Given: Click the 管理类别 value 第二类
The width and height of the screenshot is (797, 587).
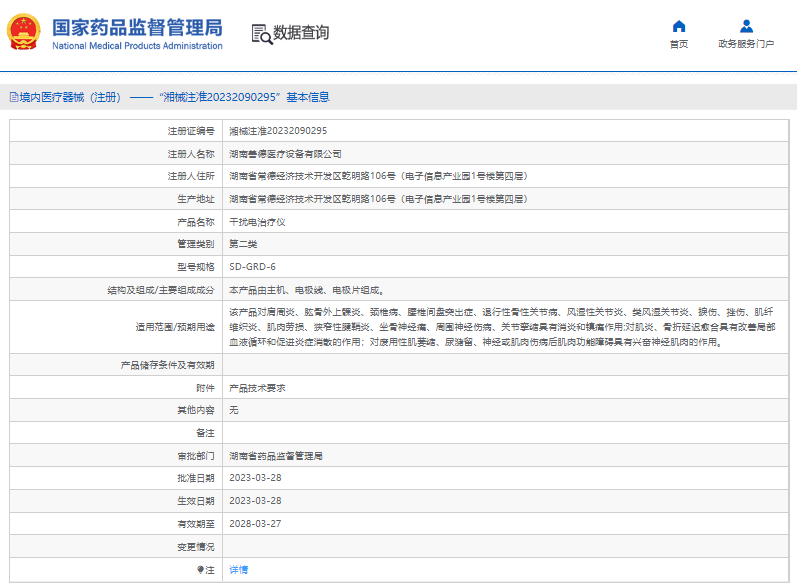Looking at the screenshot, I should [245, 244].
